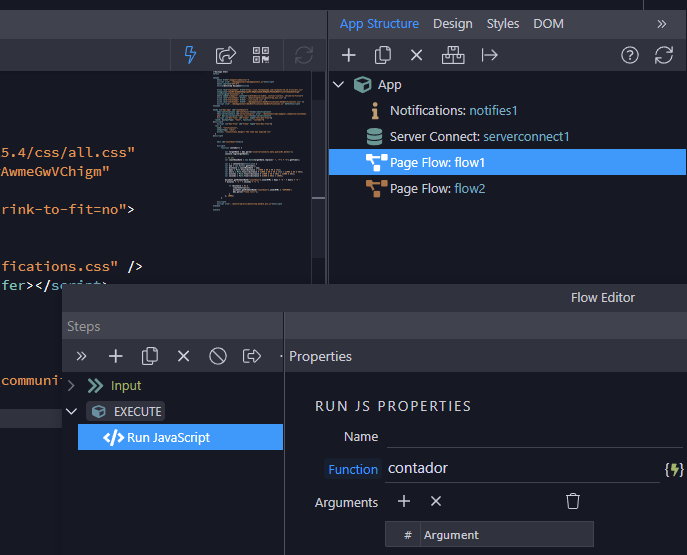Open the QR code preview icon
The height and width of the screenshot is (555, 687).
(x=261, y=55)
